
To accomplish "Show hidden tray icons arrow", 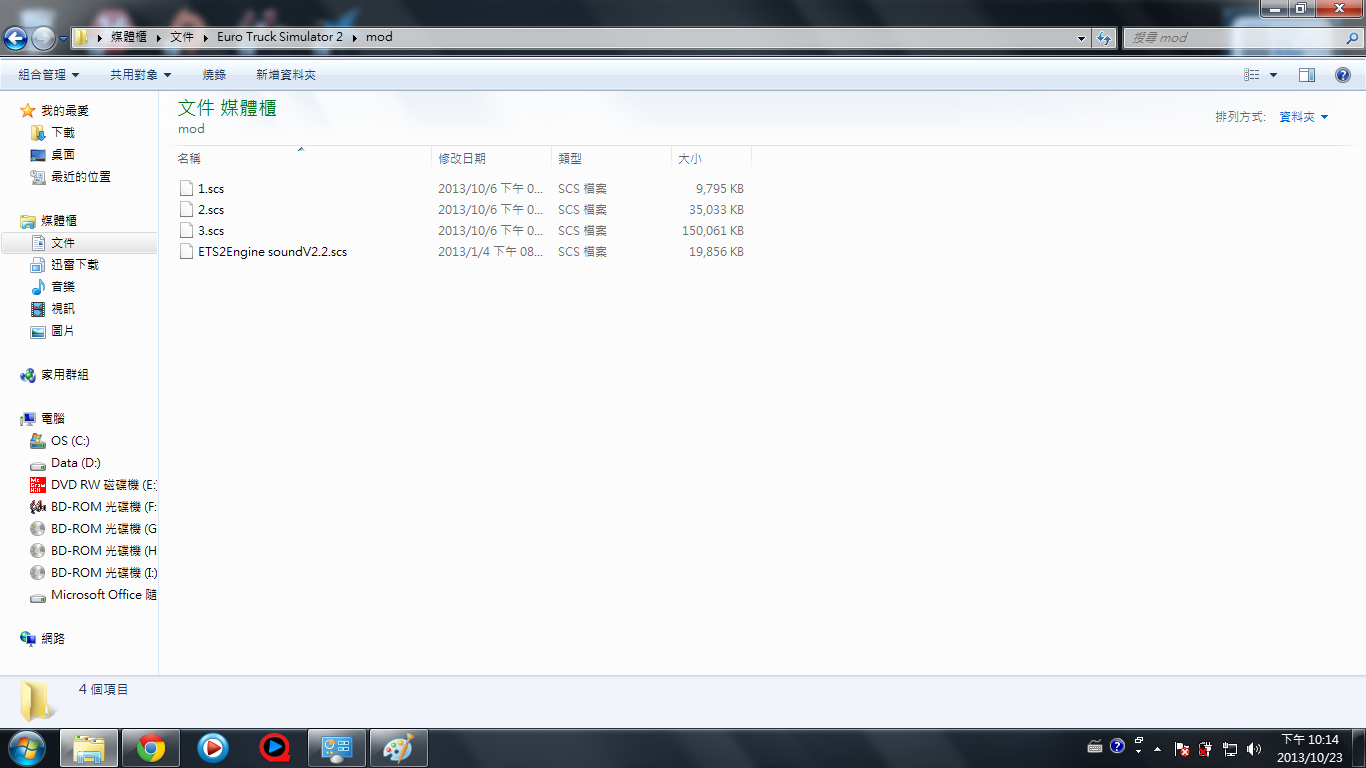I will pyautogui.click(x=1158, y=748).
